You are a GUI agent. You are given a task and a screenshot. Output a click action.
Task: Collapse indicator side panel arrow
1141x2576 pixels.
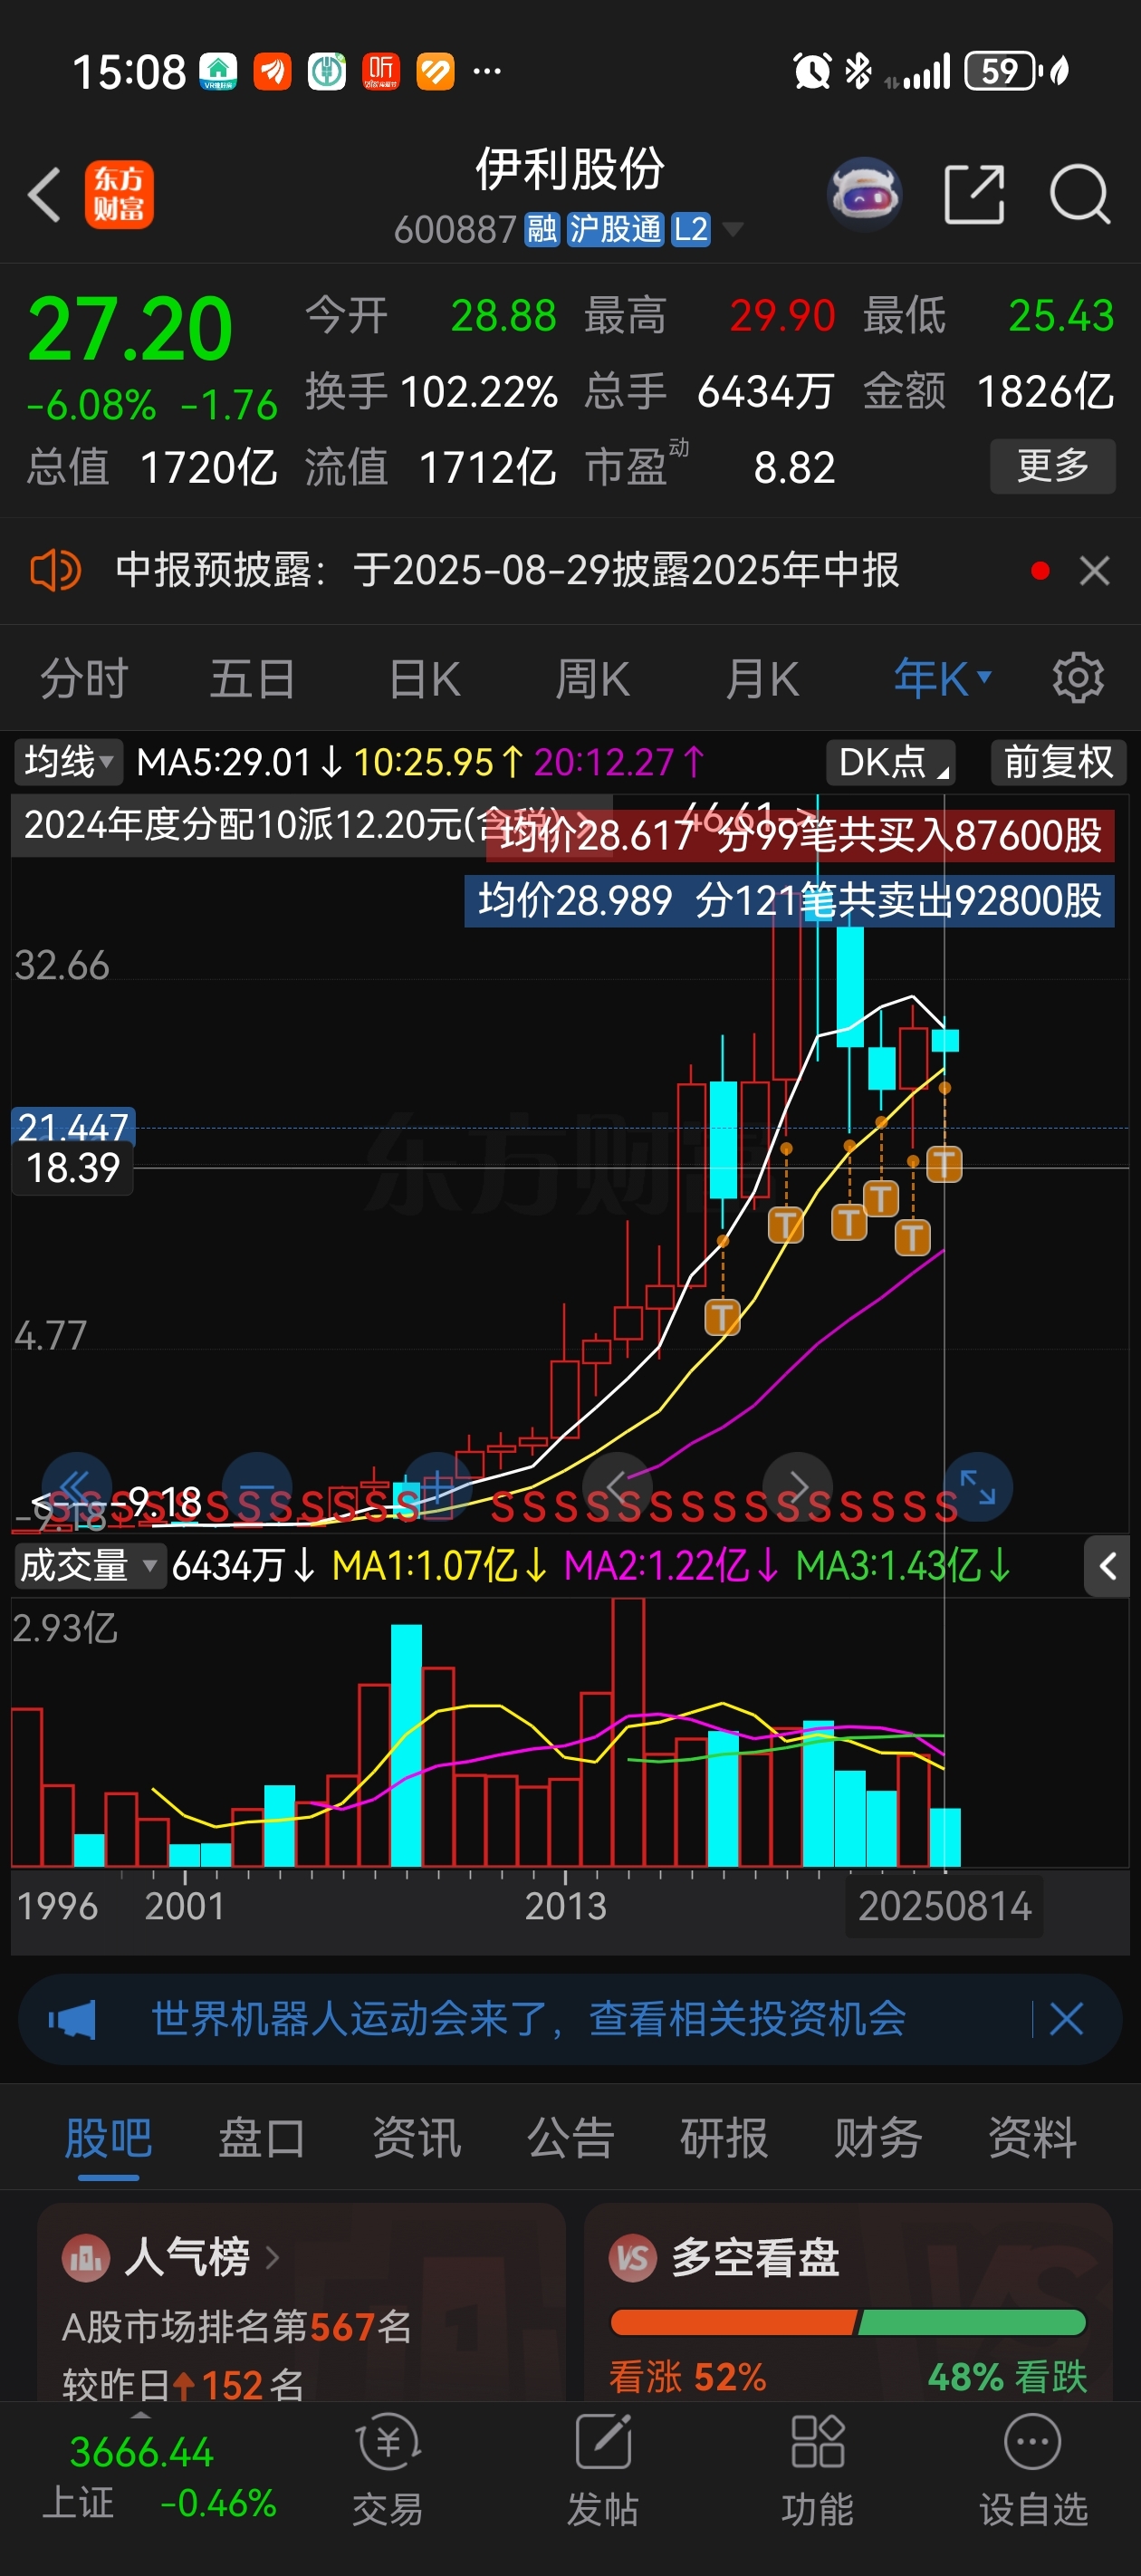[1107, 1566]
